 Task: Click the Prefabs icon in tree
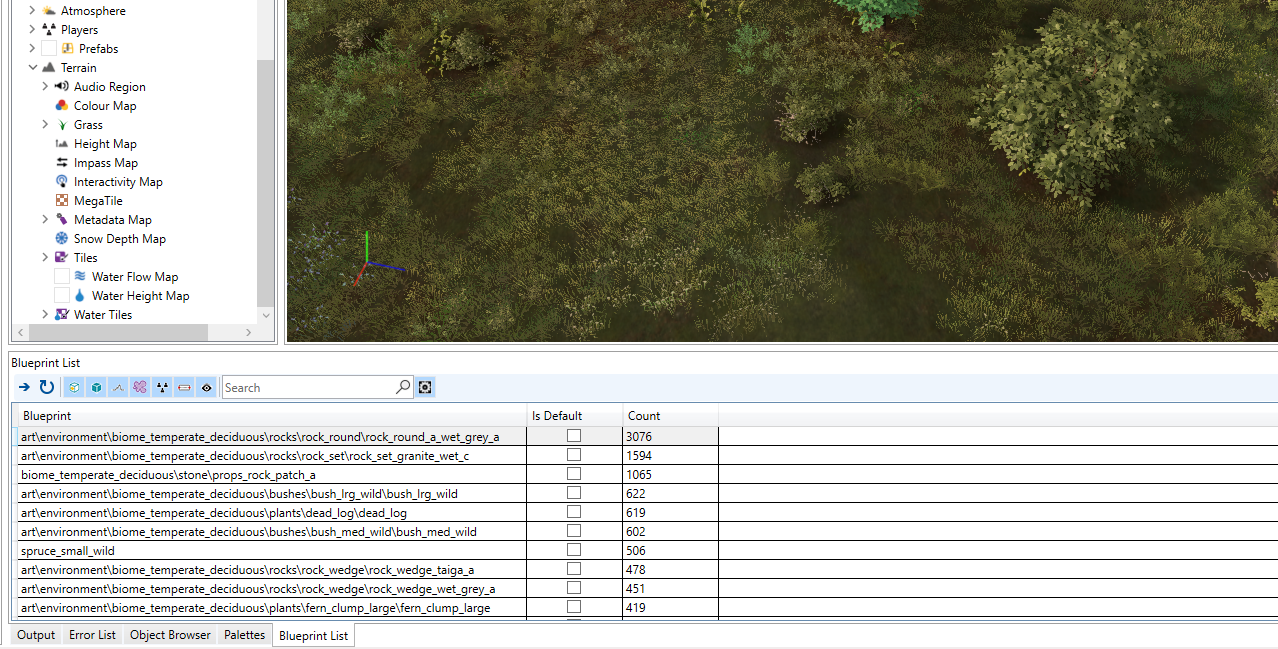(67, 49)
